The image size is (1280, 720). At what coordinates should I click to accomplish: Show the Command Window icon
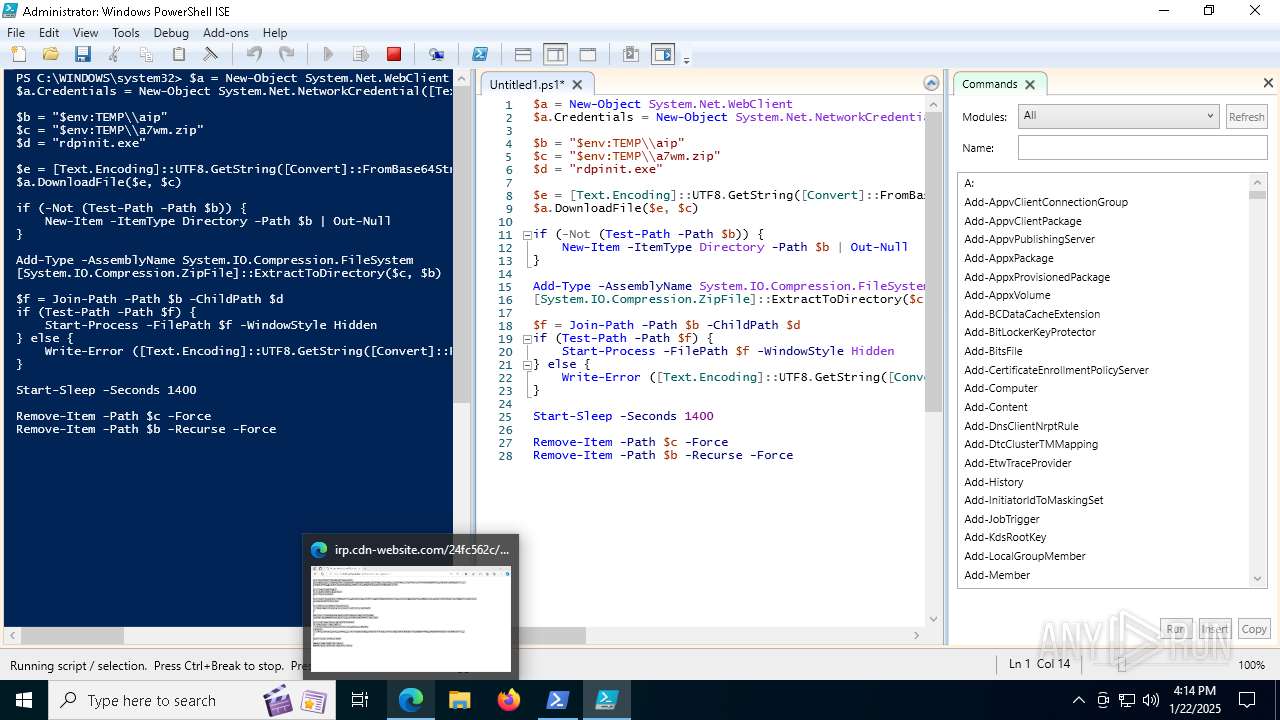(x=631, y=54)
